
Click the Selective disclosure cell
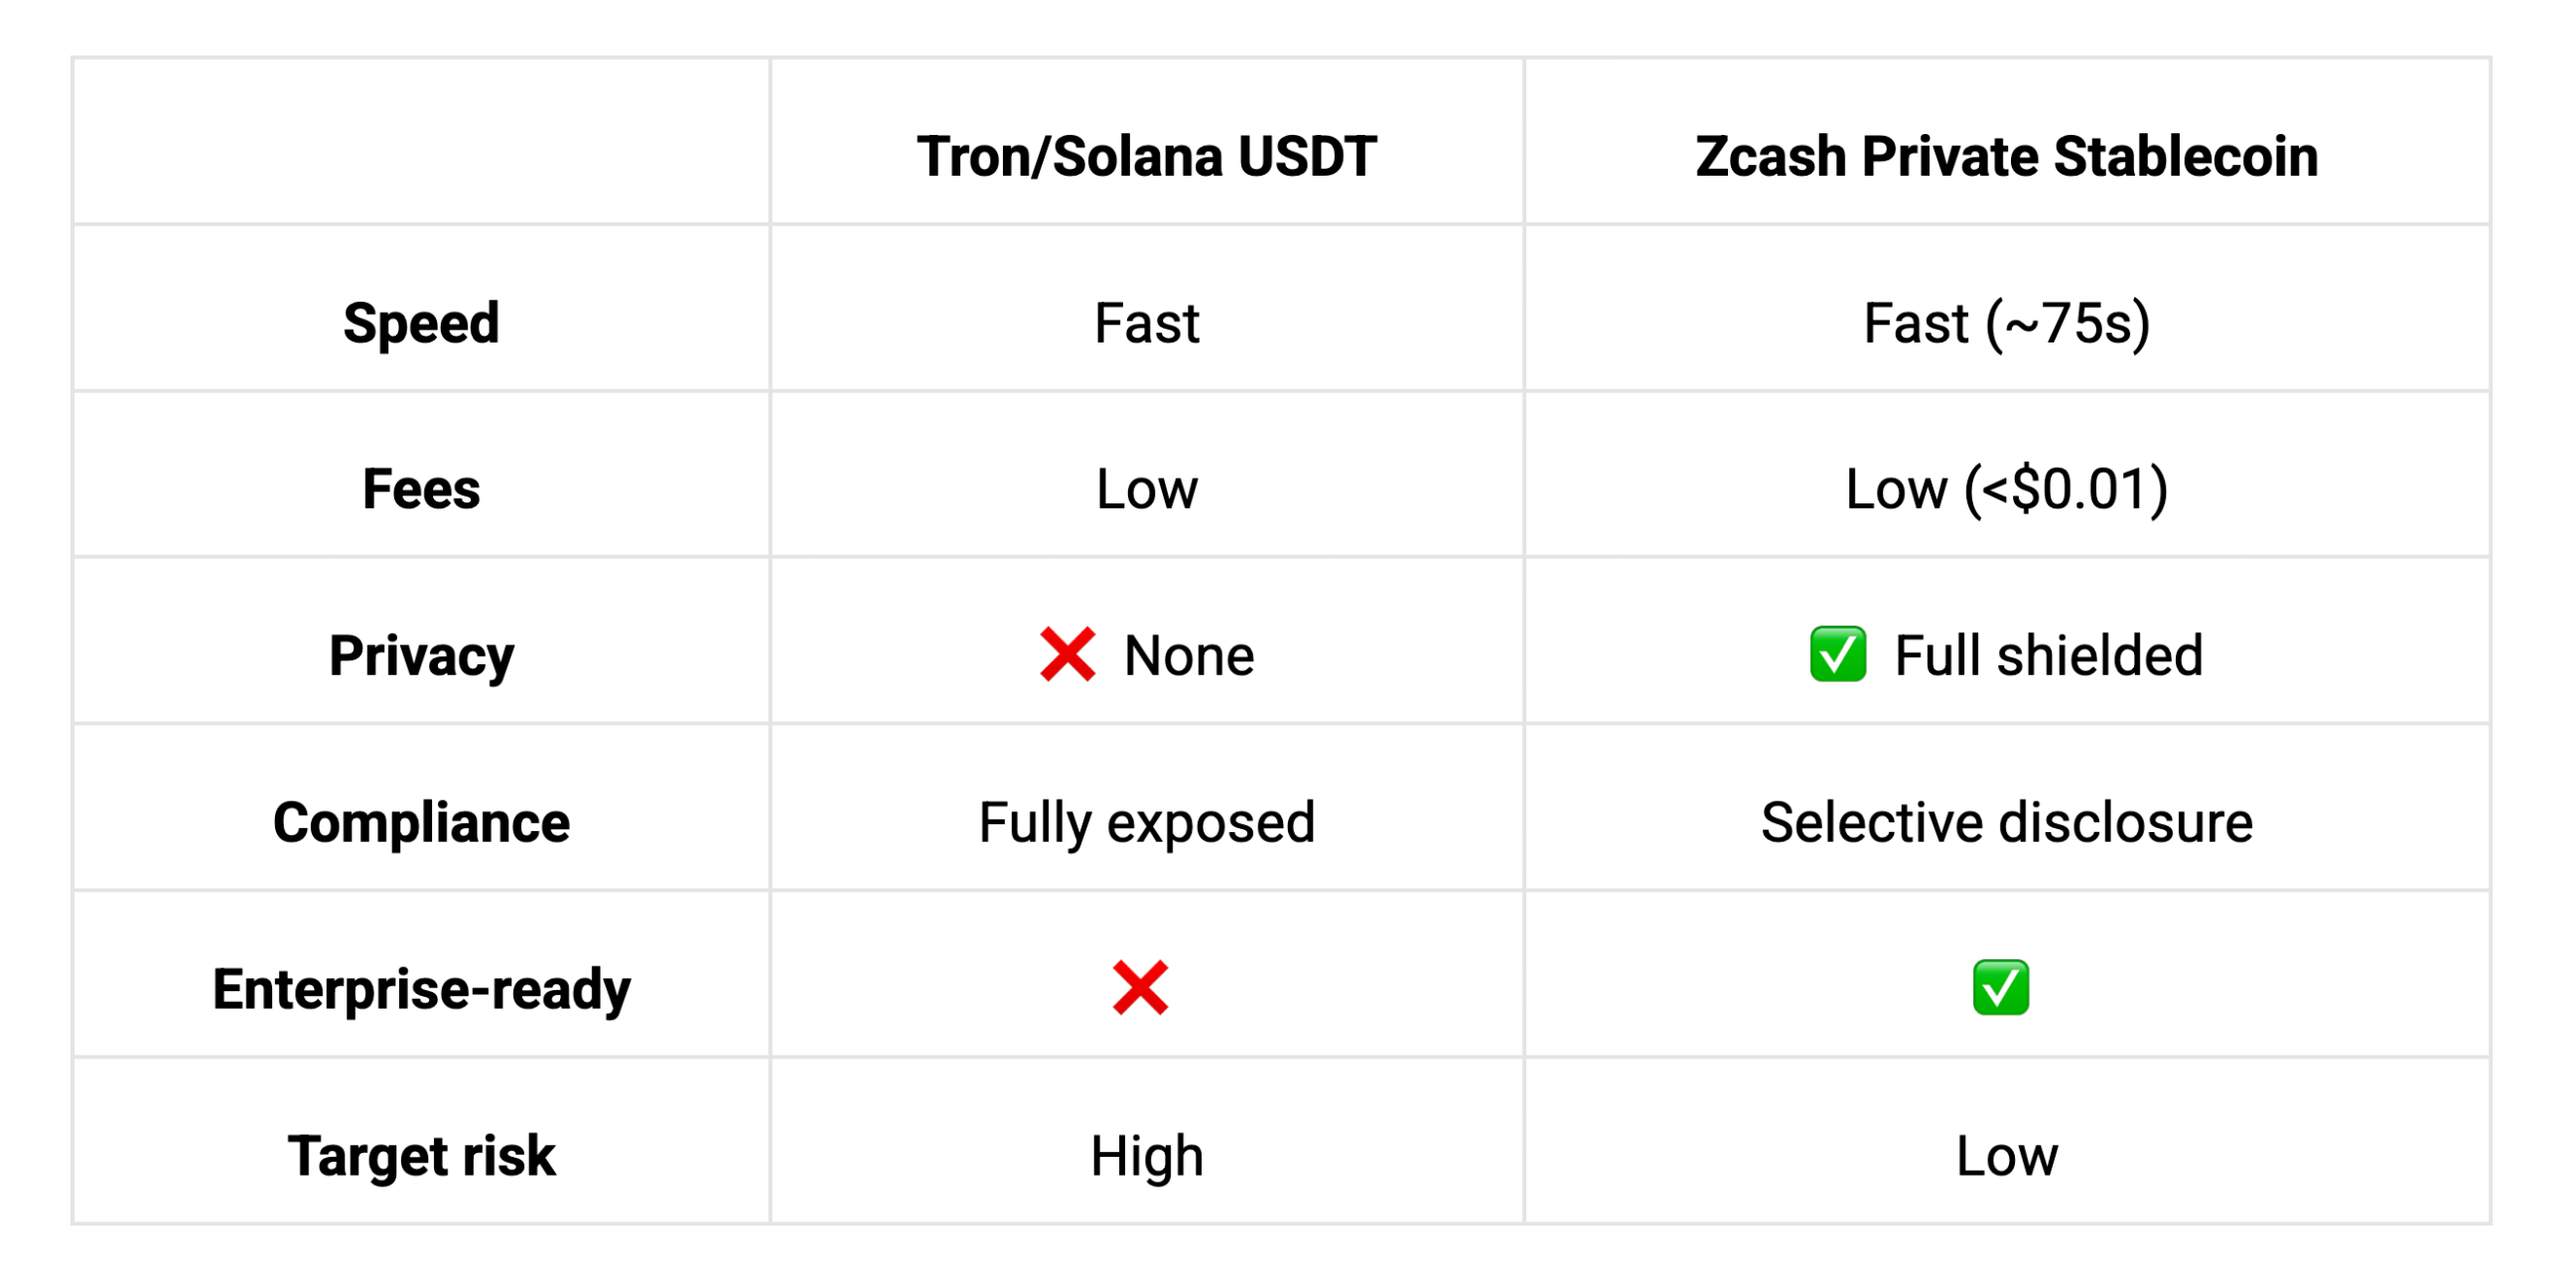[x=2006, y=822]
